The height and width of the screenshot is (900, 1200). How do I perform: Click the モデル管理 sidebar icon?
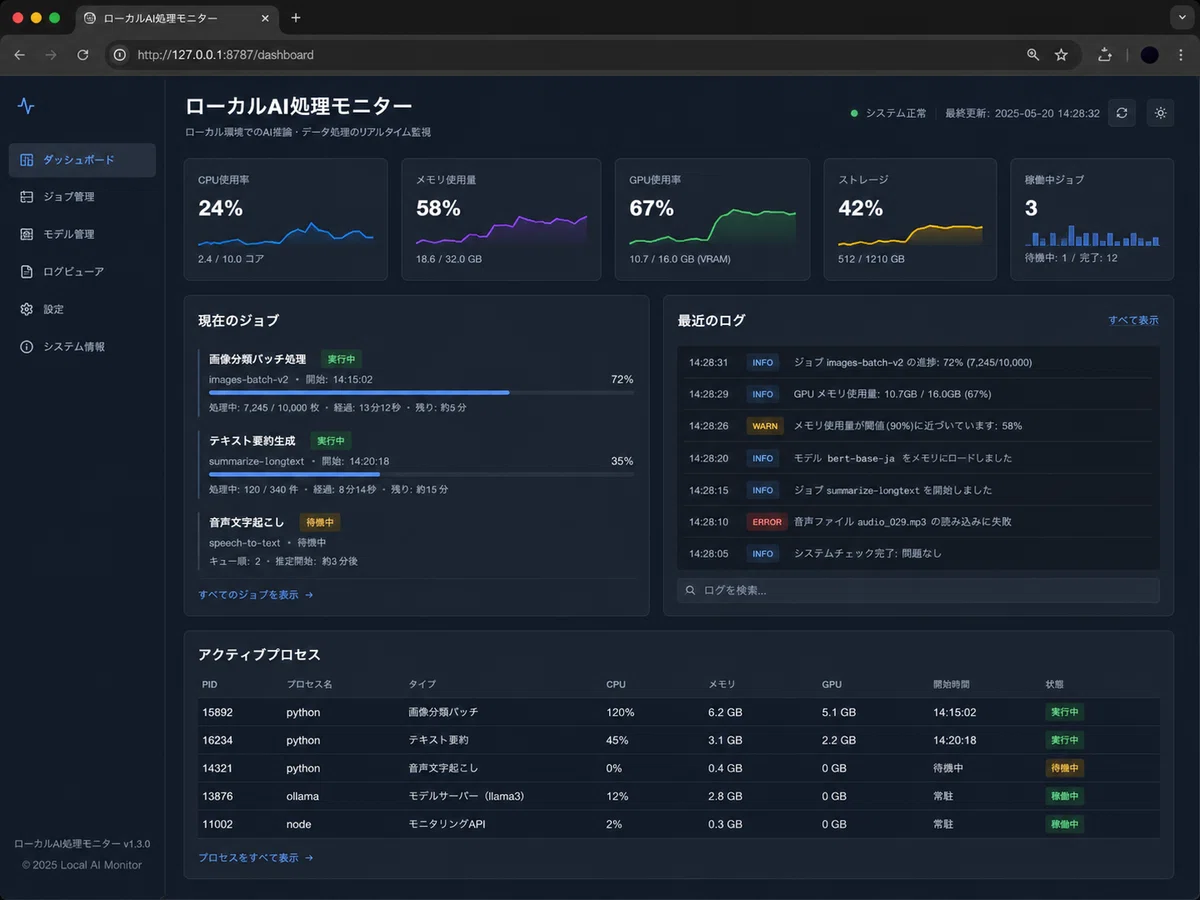pyautogui.click(x=27, y=234)
